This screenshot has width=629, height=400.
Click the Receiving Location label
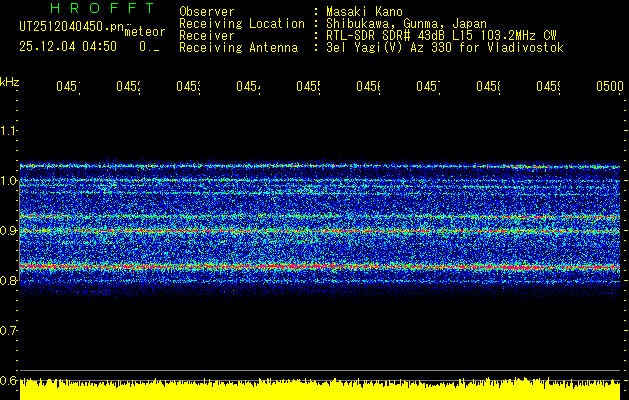point(242,24)
